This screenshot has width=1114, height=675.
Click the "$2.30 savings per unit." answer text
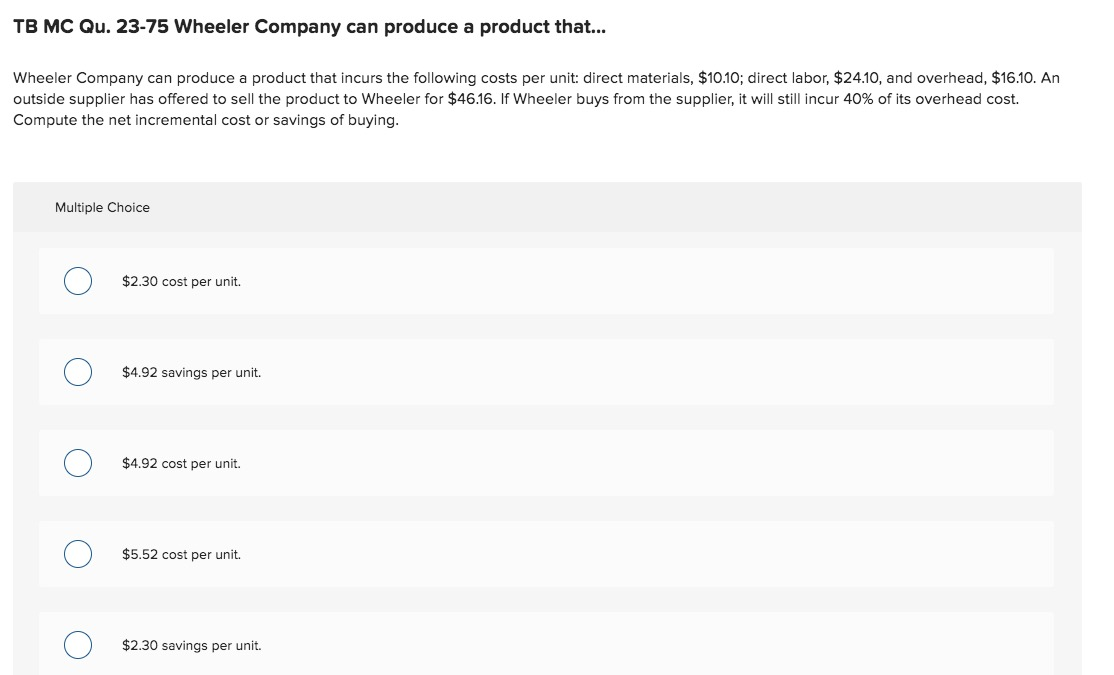click(191, 646)
